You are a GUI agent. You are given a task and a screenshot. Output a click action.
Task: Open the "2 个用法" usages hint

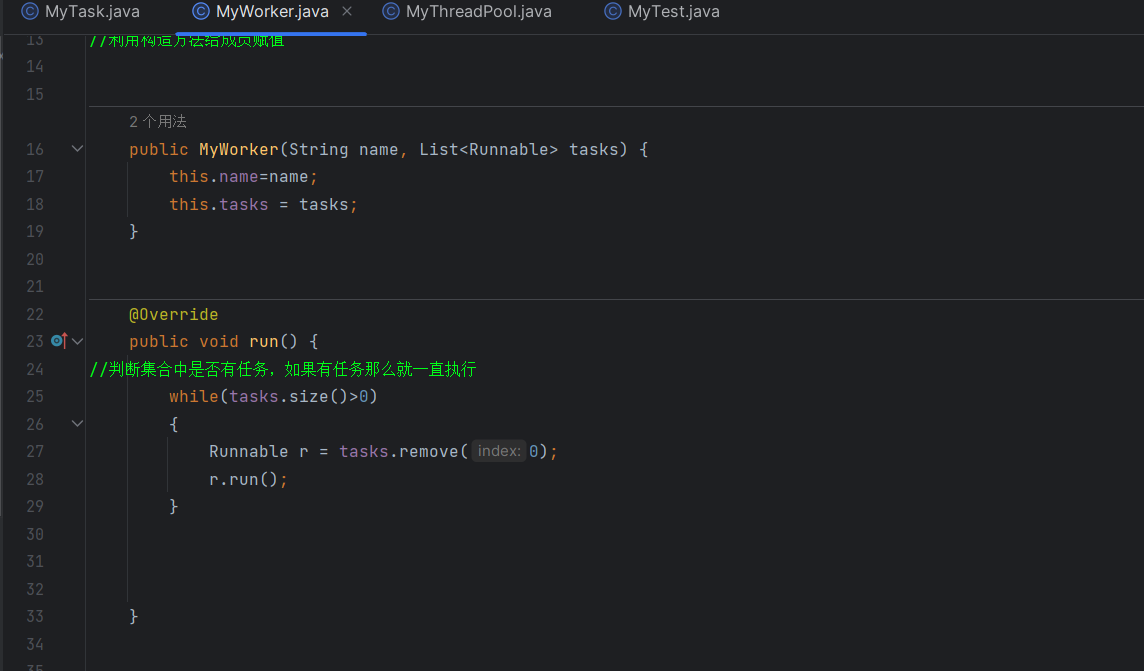coord(158,121)
